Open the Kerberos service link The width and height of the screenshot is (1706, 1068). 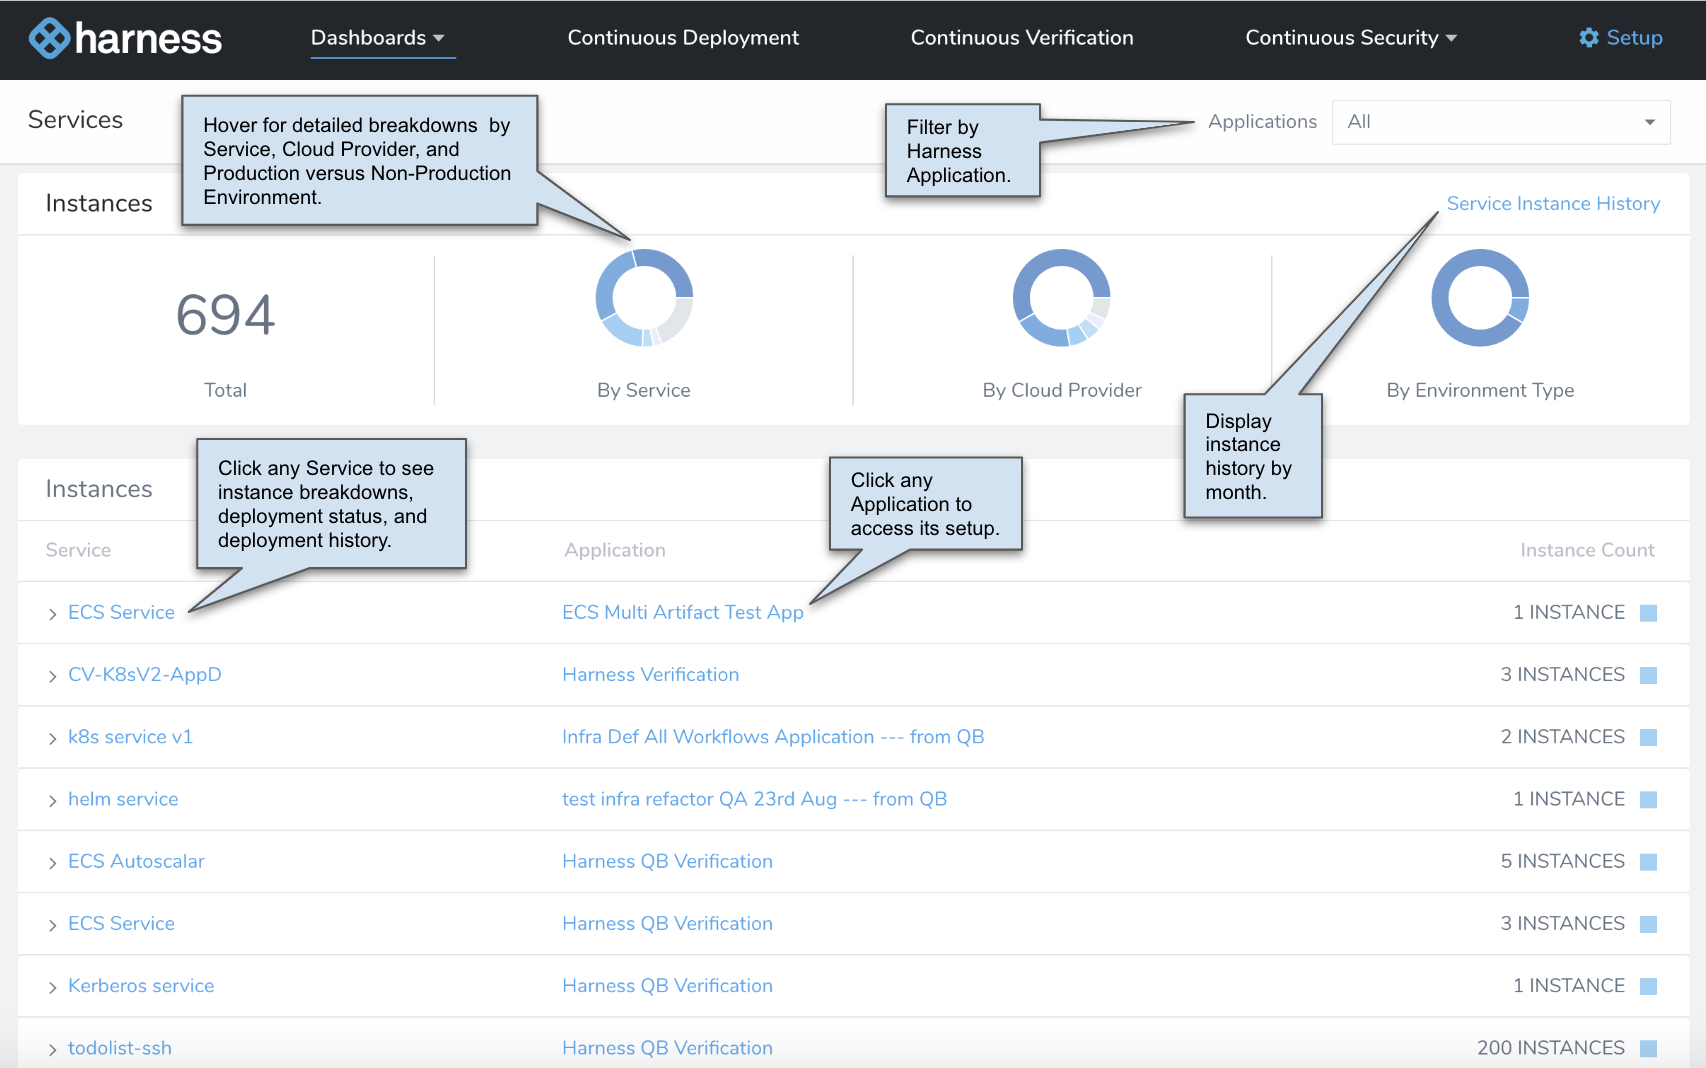[141, 986]
